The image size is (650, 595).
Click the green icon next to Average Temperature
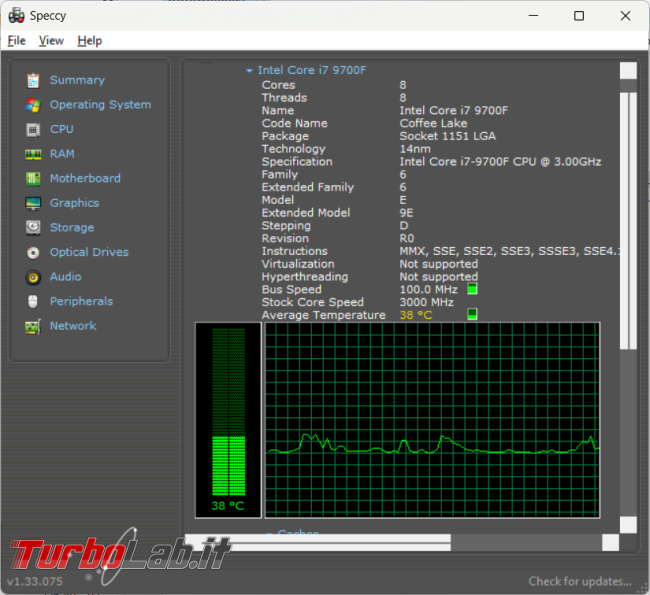point(472,314)
